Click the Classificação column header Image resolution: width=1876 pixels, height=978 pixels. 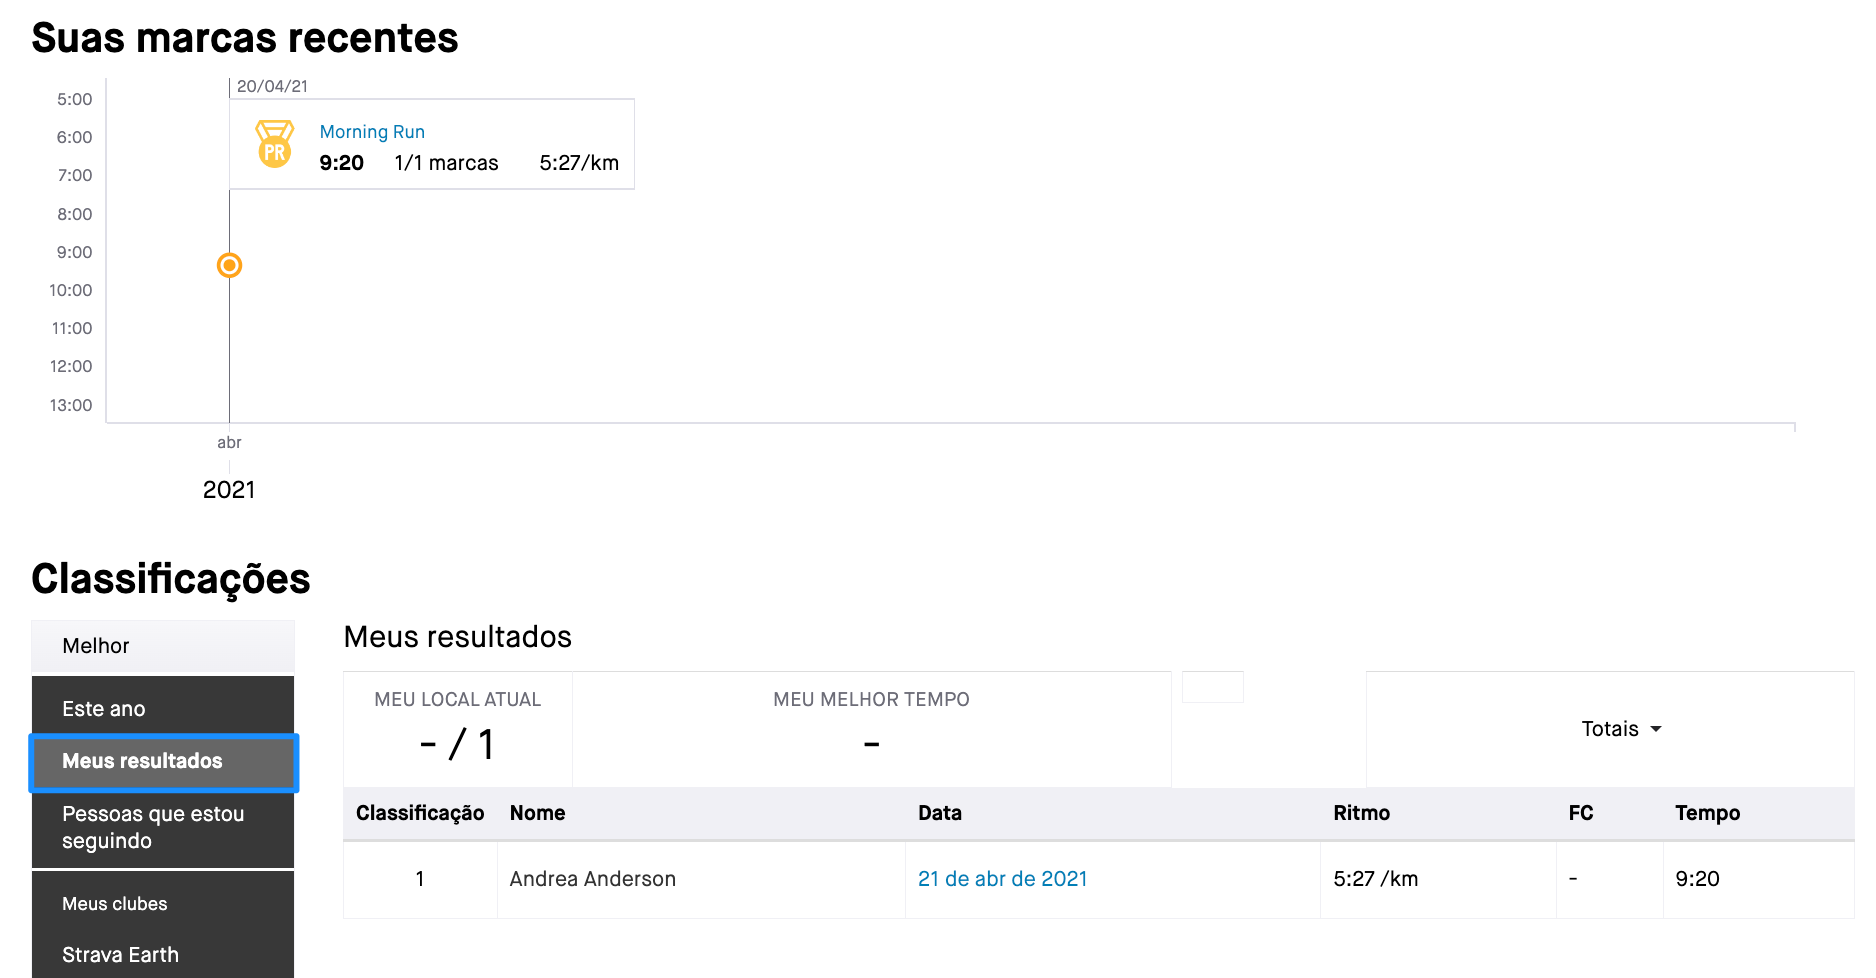420,813
